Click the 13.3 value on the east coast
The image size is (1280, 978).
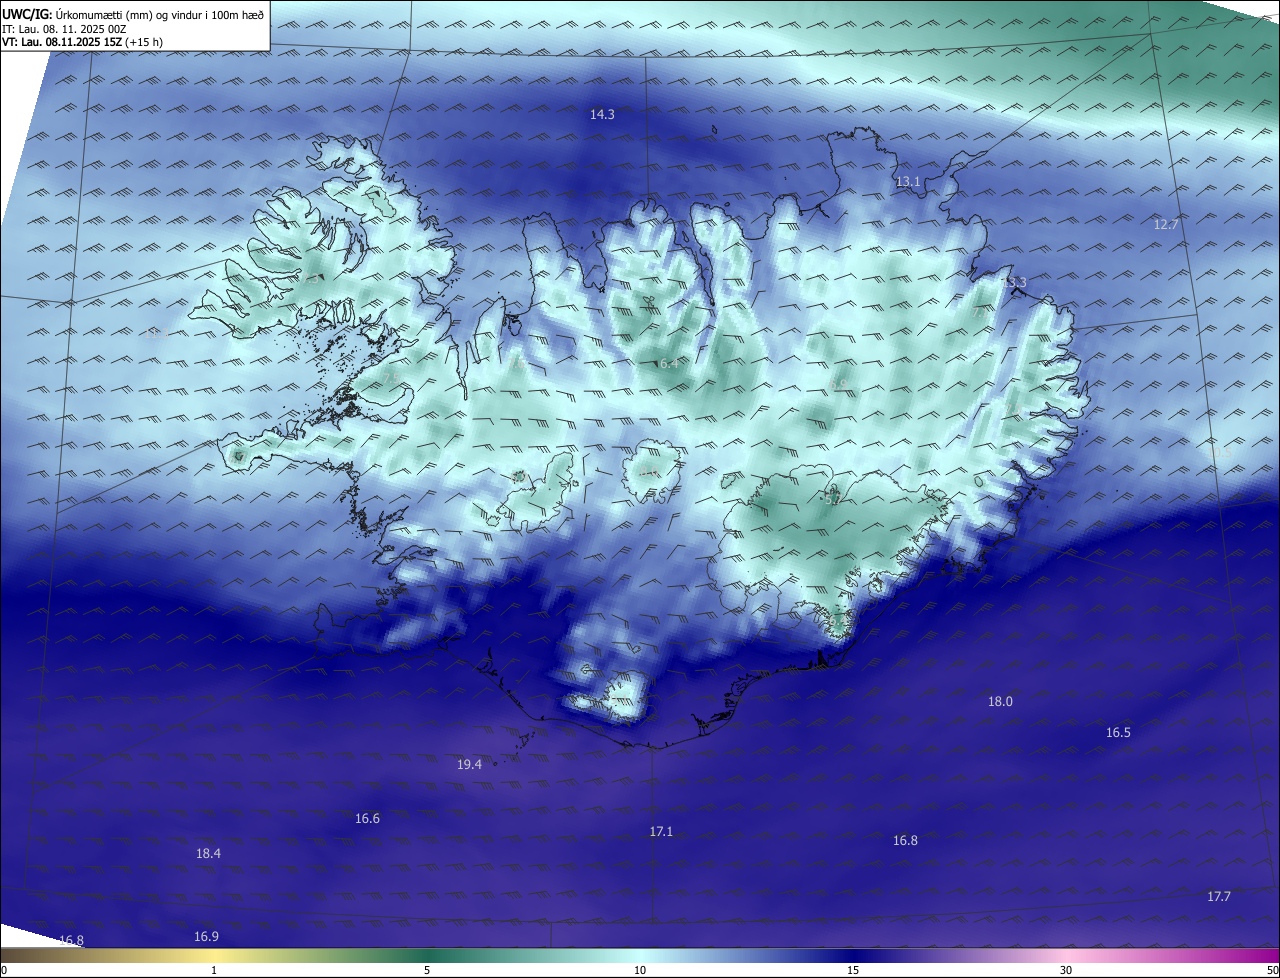1015,283
